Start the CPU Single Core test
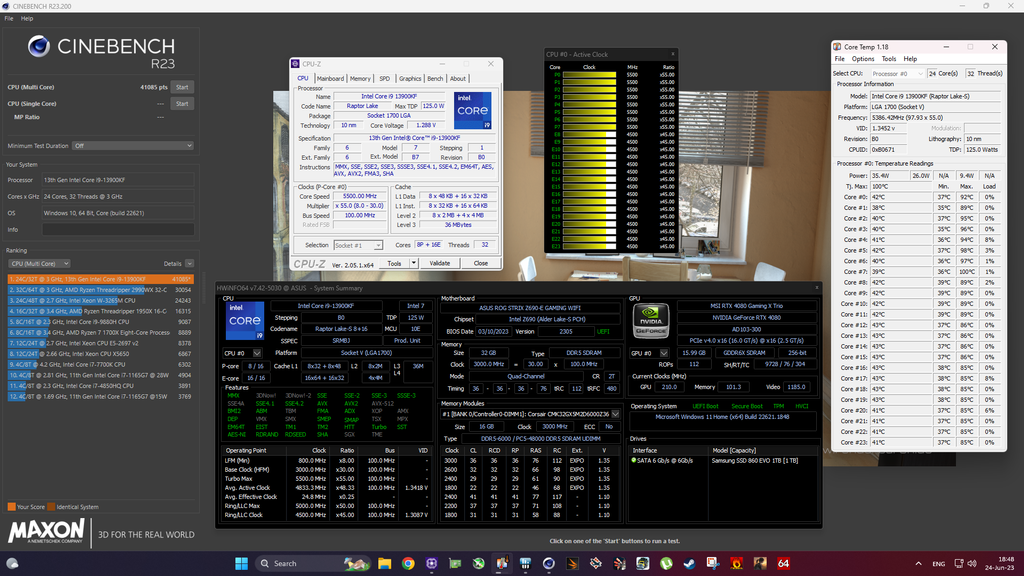This screenshot has height=576, width=1024. [182, 103]
